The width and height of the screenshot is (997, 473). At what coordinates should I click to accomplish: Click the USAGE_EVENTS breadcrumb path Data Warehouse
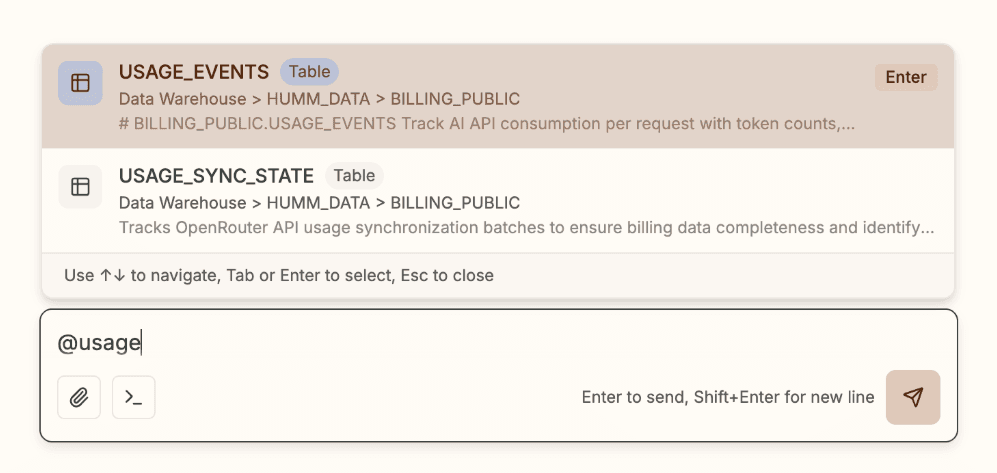[x=182, y=99]
